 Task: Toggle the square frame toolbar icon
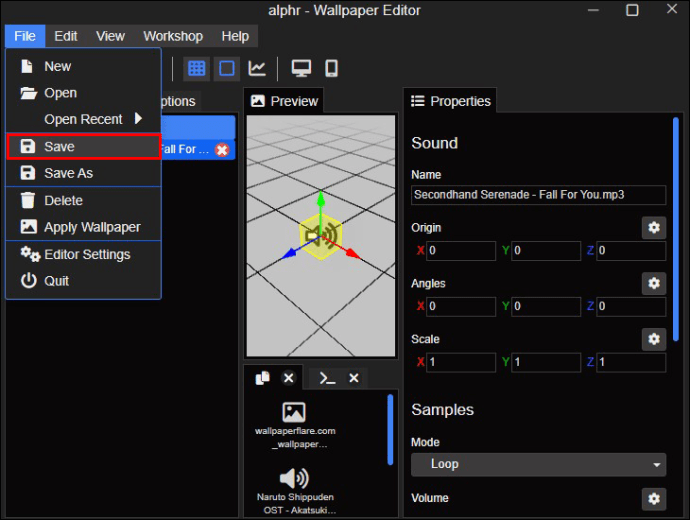pos(227,69)
